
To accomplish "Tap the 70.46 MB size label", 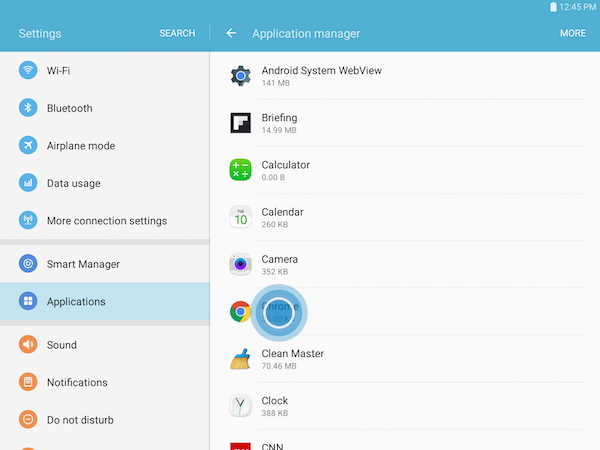I will click(279, 366).
